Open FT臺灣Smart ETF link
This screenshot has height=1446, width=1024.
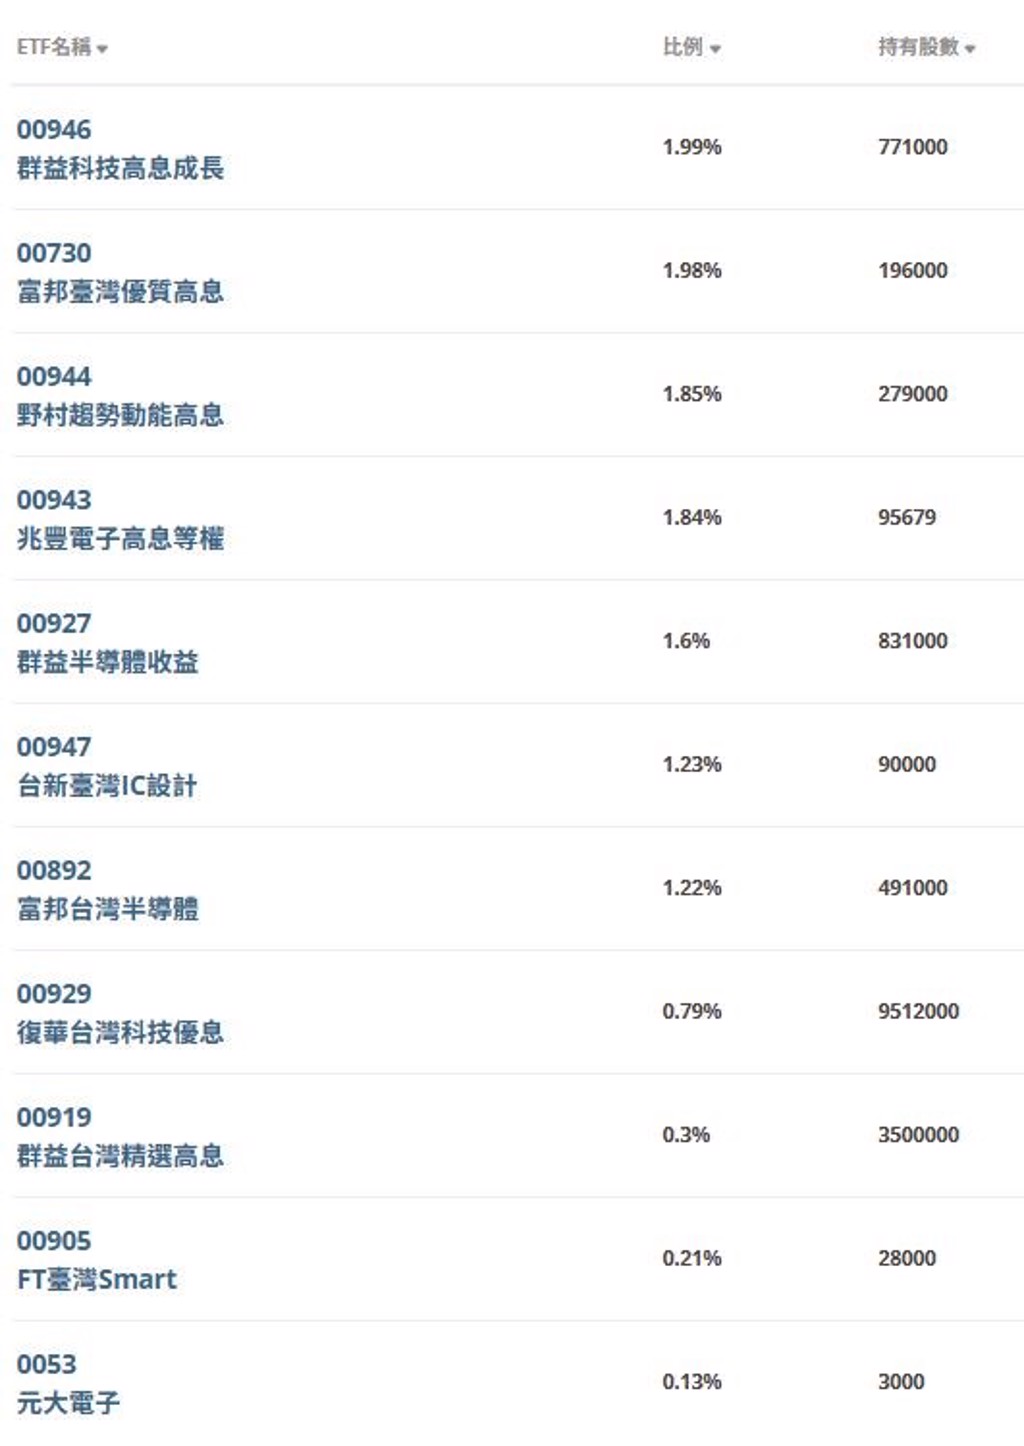point(97,1280)
